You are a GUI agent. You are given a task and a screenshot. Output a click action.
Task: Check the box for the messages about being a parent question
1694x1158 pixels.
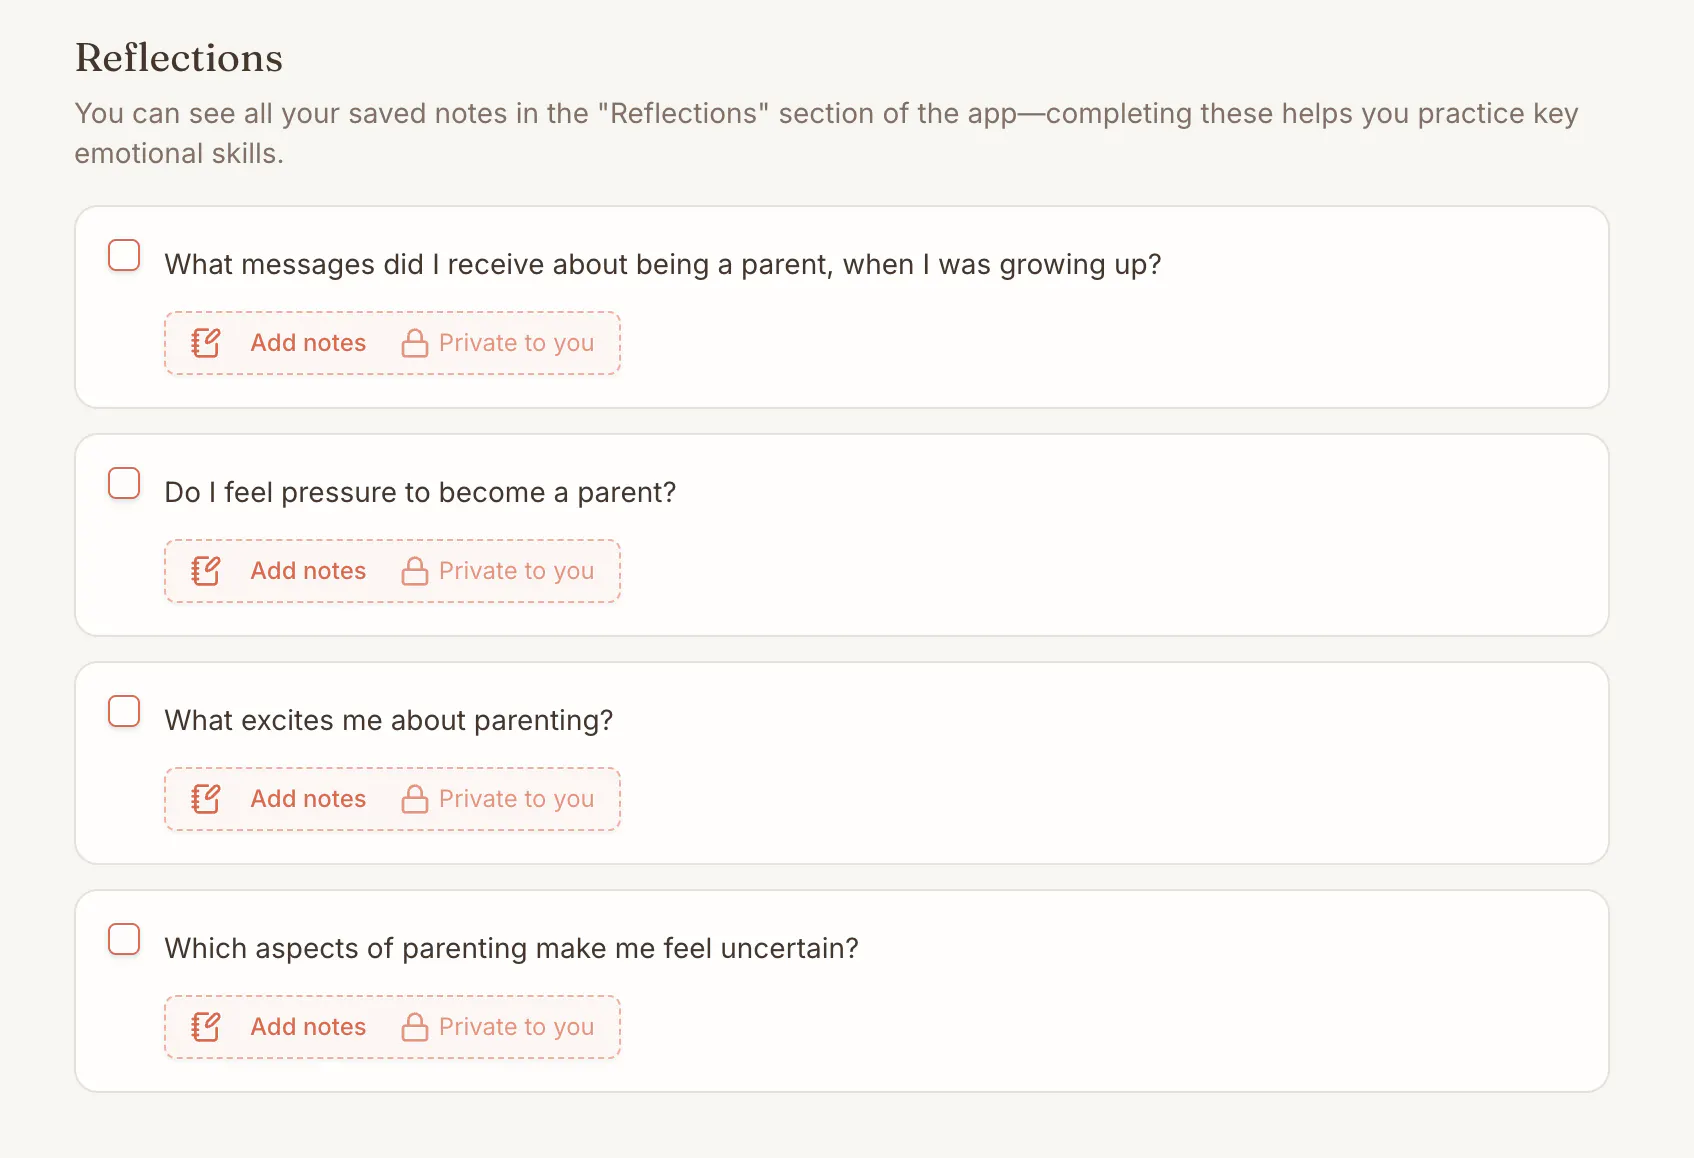(124, 255)
